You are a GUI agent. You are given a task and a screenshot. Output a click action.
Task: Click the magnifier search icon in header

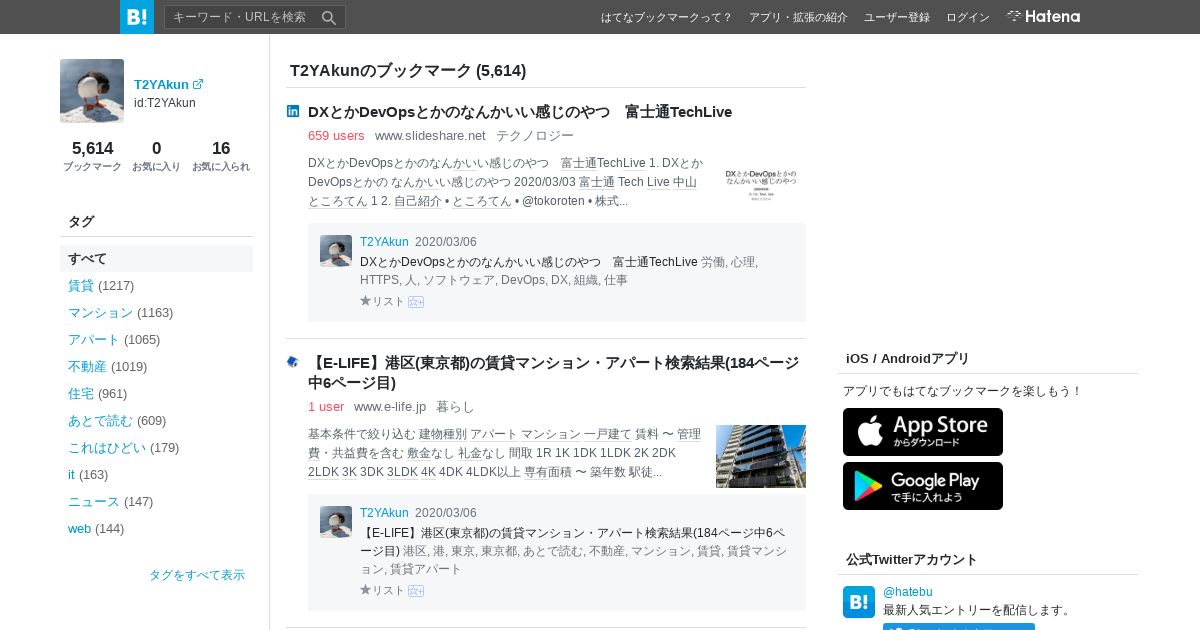tap(329, 17)
